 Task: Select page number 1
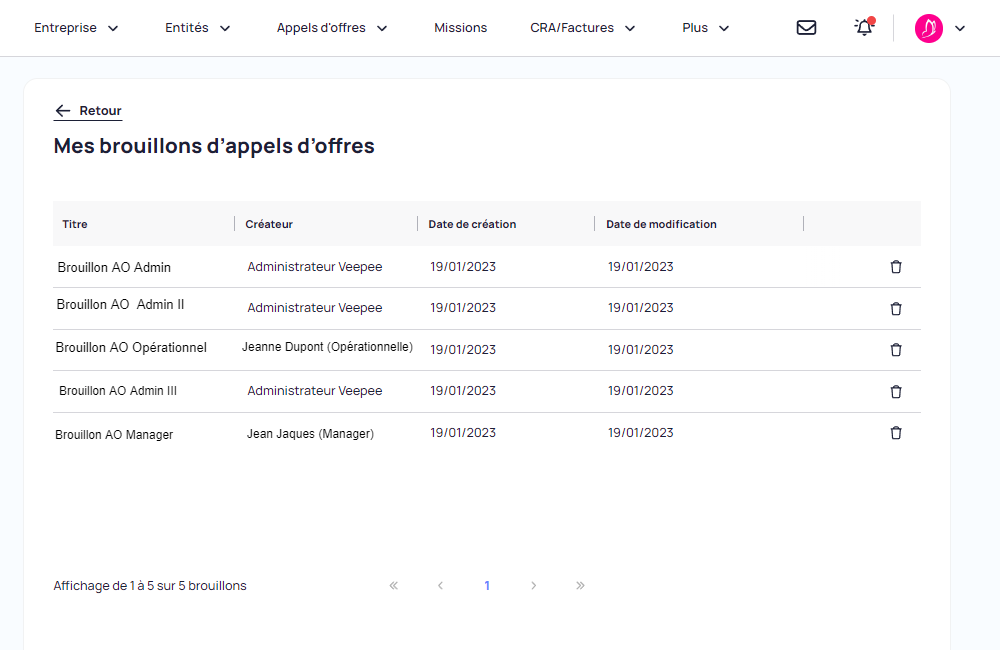point(487,586)
